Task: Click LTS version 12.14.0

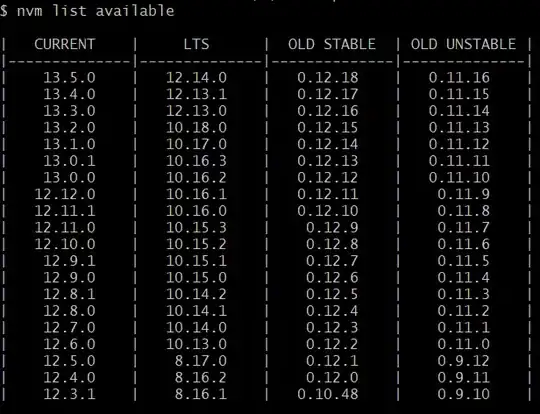Action: click(196, 77)
